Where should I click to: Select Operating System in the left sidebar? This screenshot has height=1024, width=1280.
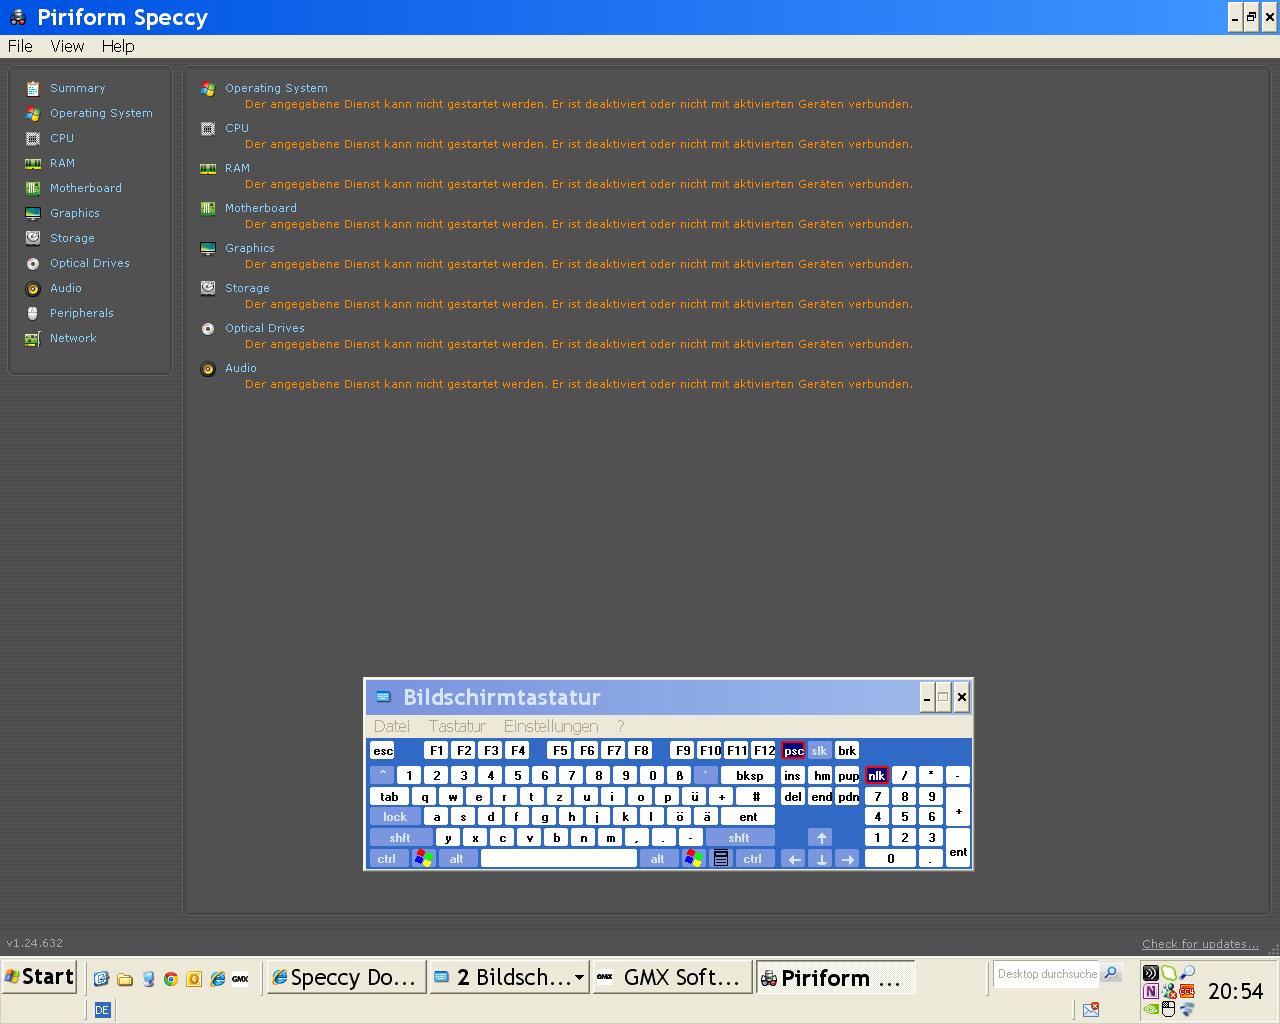pos(88,113)
